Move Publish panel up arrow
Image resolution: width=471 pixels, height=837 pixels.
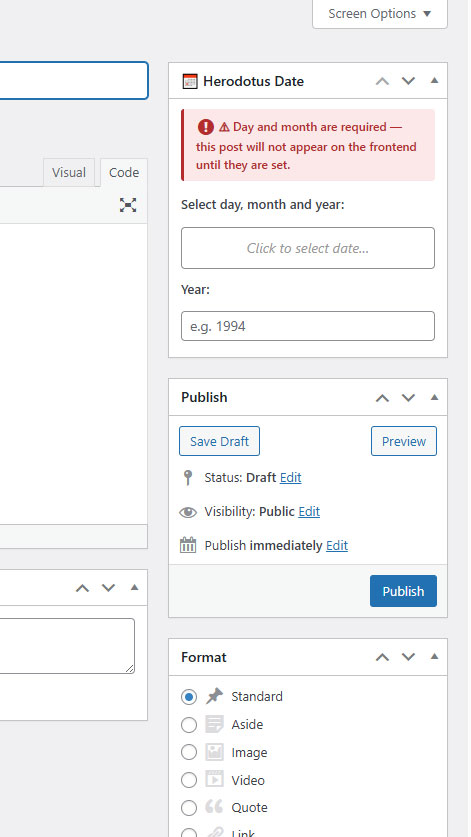click(x=382, y=398)
